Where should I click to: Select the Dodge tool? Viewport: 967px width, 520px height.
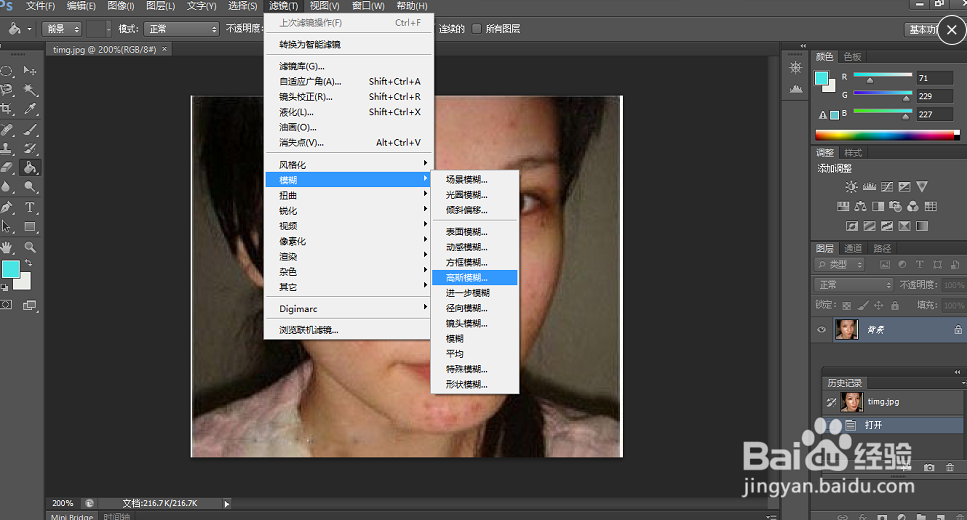30,186
